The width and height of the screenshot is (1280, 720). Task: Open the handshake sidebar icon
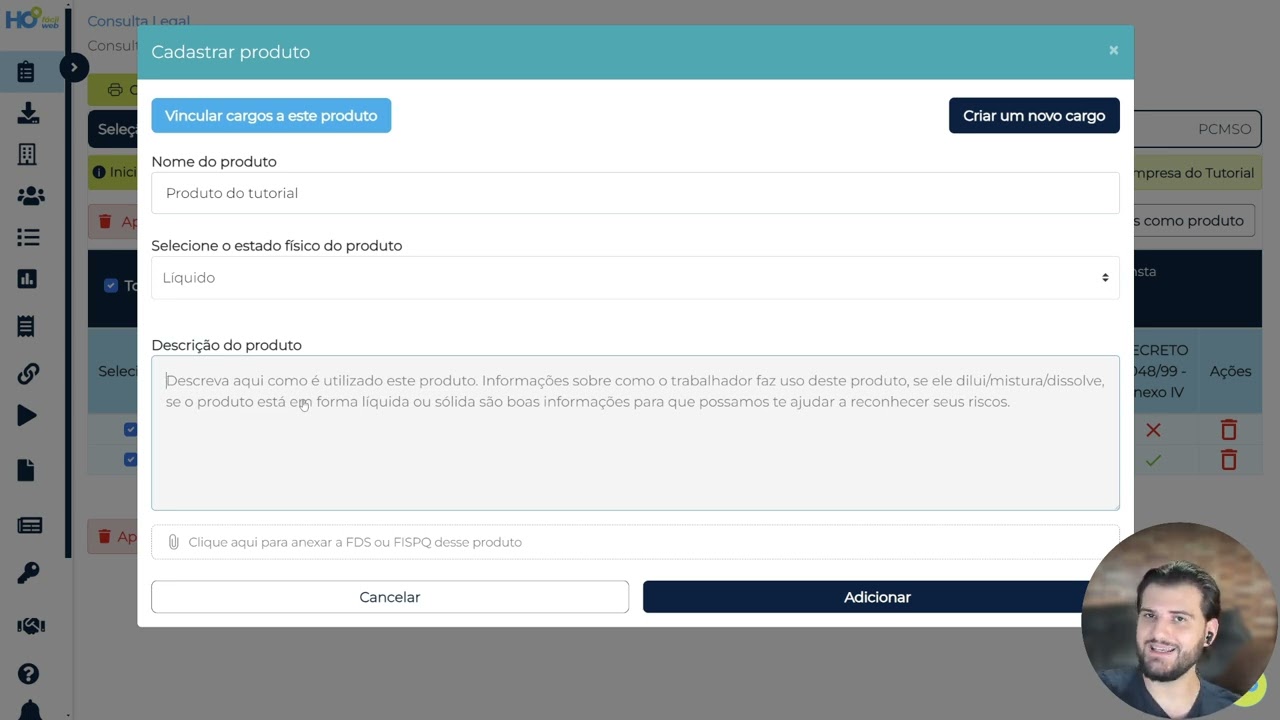click(x=31, y=626)
